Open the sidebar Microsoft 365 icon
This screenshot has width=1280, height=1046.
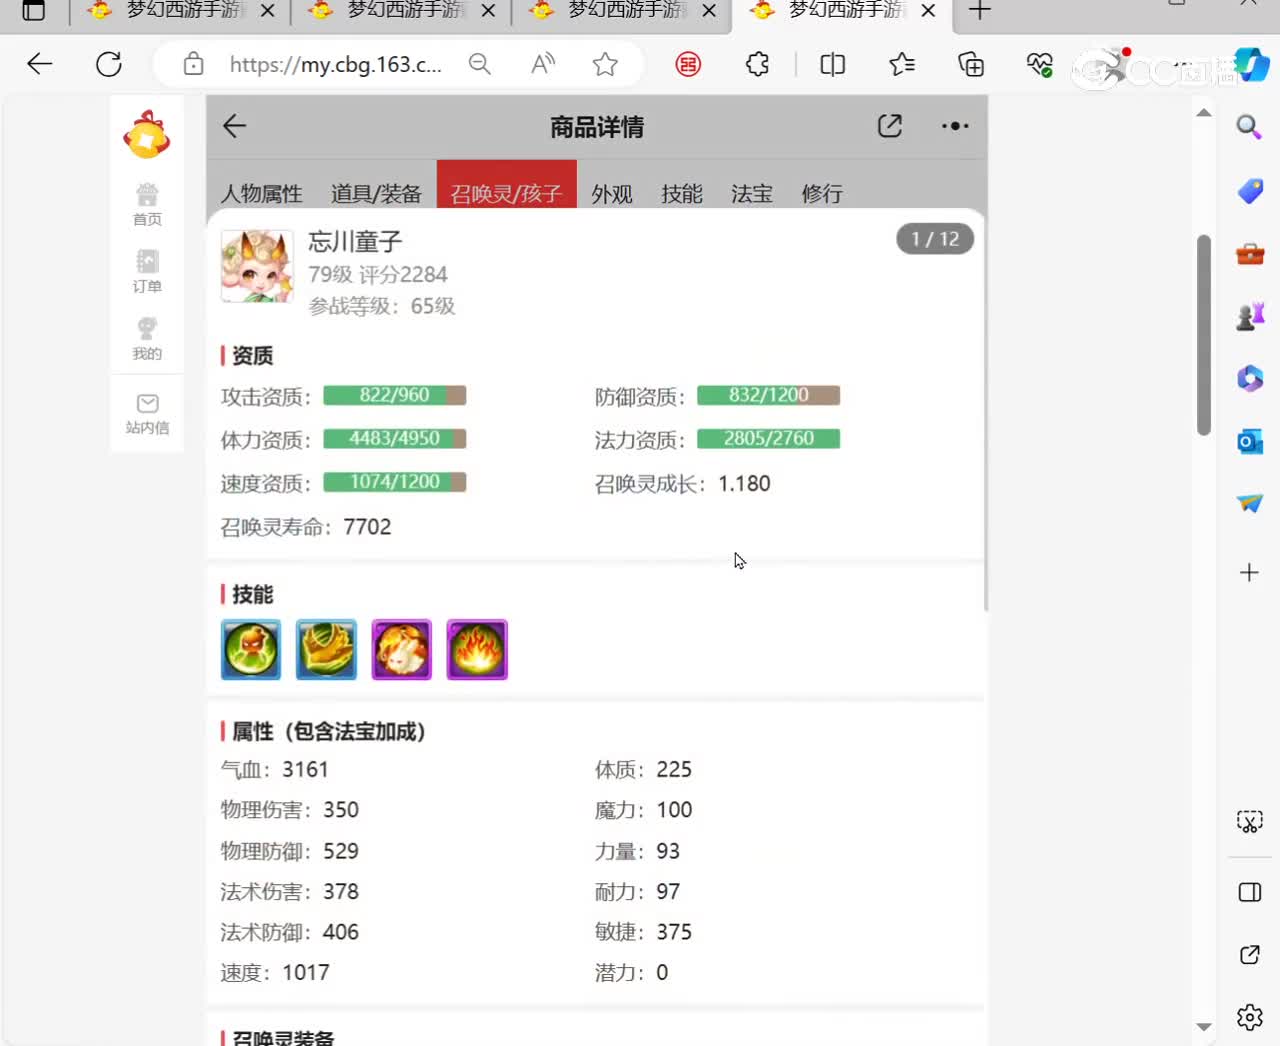pyautogui.click(x=1250, y=379)
